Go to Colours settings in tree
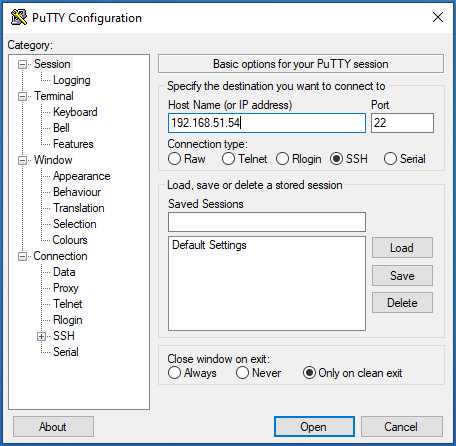Viewport: 456px width, 446px height. point(70,240)
